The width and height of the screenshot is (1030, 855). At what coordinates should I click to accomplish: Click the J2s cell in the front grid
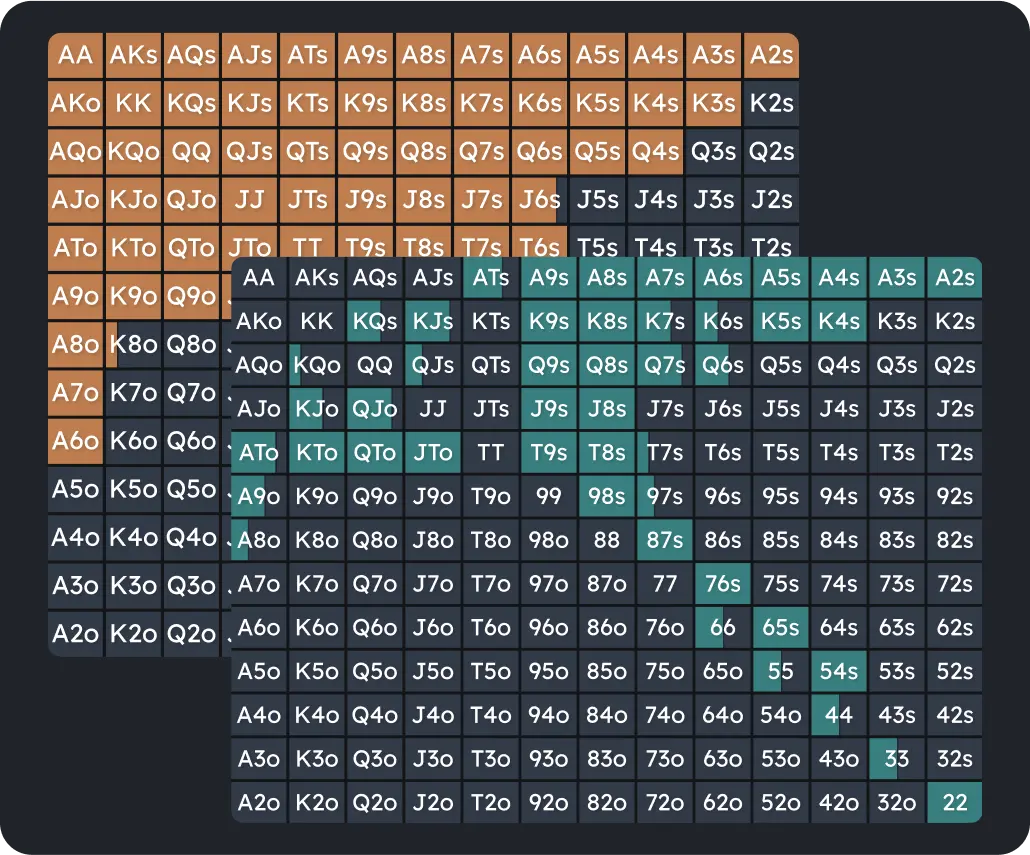[953, 409]
